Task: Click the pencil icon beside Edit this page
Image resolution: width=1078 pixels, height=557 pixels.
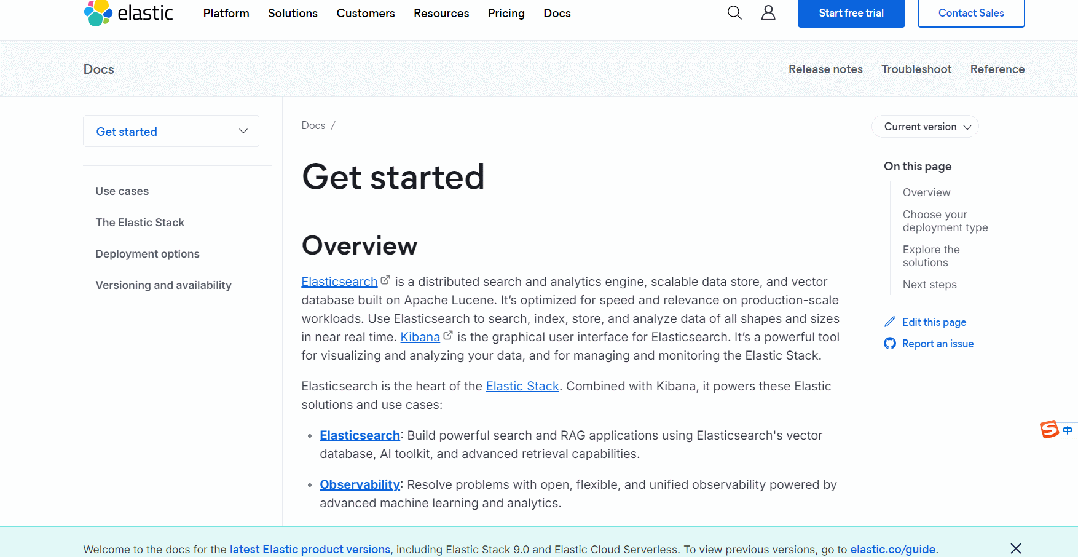Action: point(890,322)
